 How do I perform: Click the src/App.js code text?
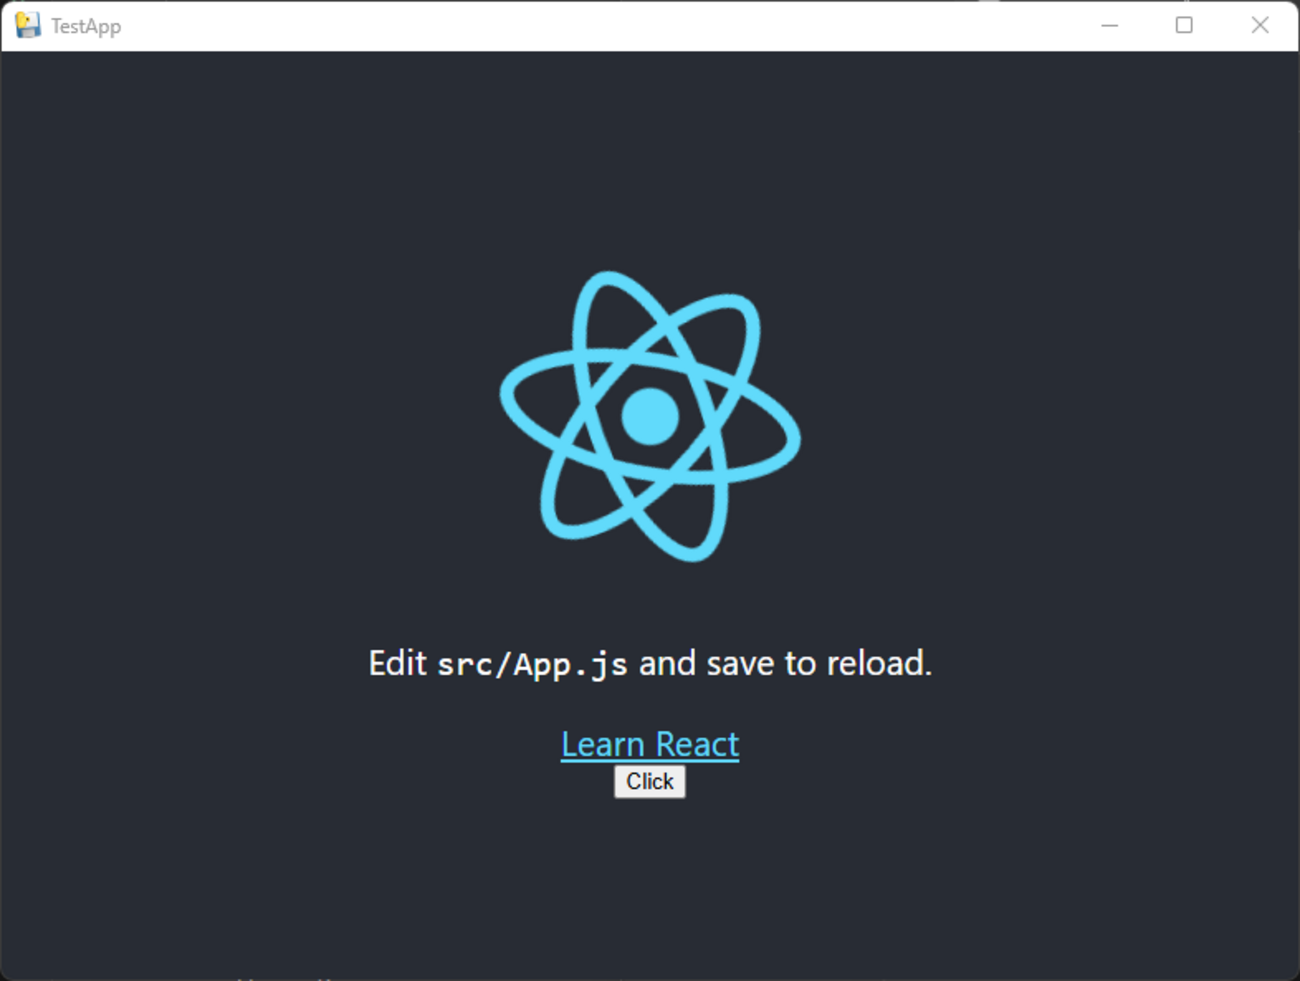click(533, 663)
